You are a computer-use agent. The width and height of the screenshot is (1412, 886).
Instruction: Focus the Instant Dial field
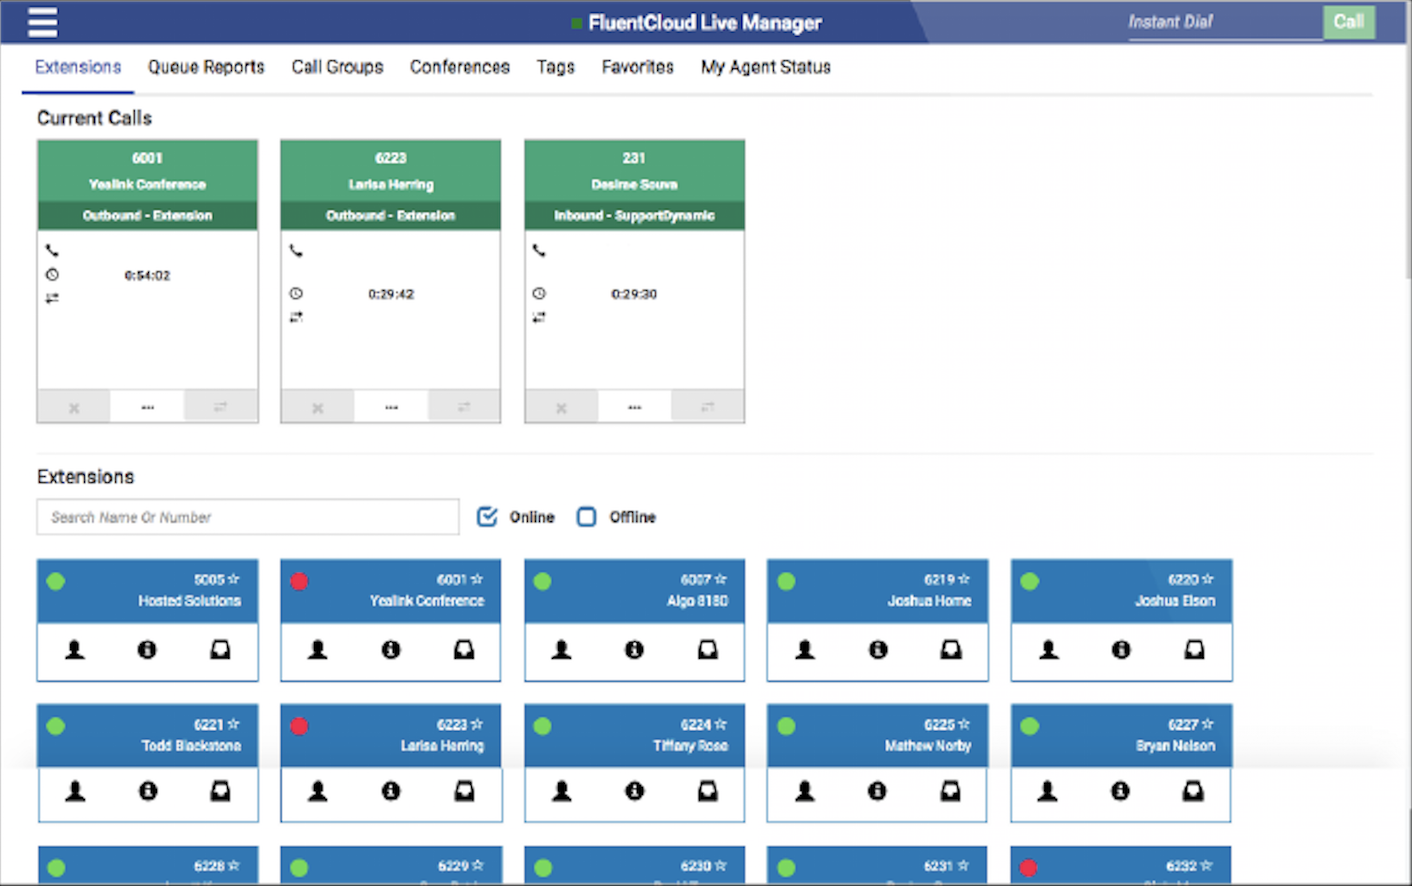(x=1225, y=23)
